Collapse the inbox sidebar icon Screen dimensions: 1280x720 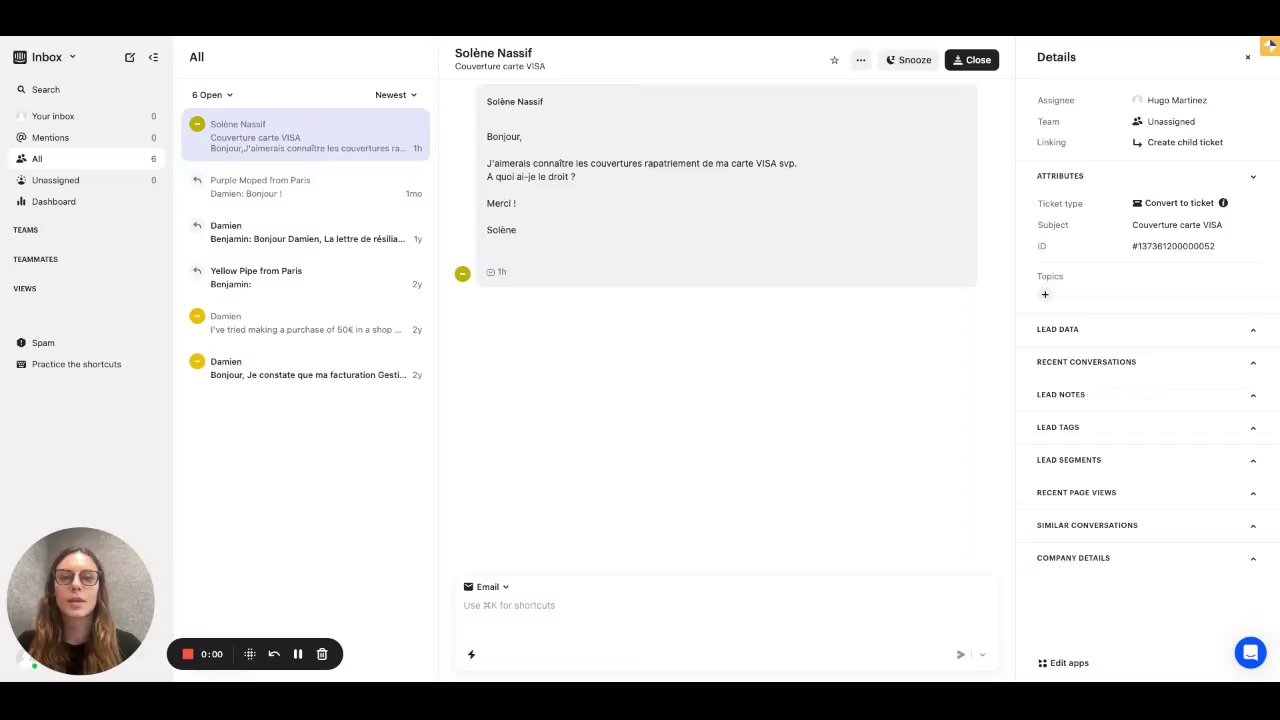pos(153,57)
